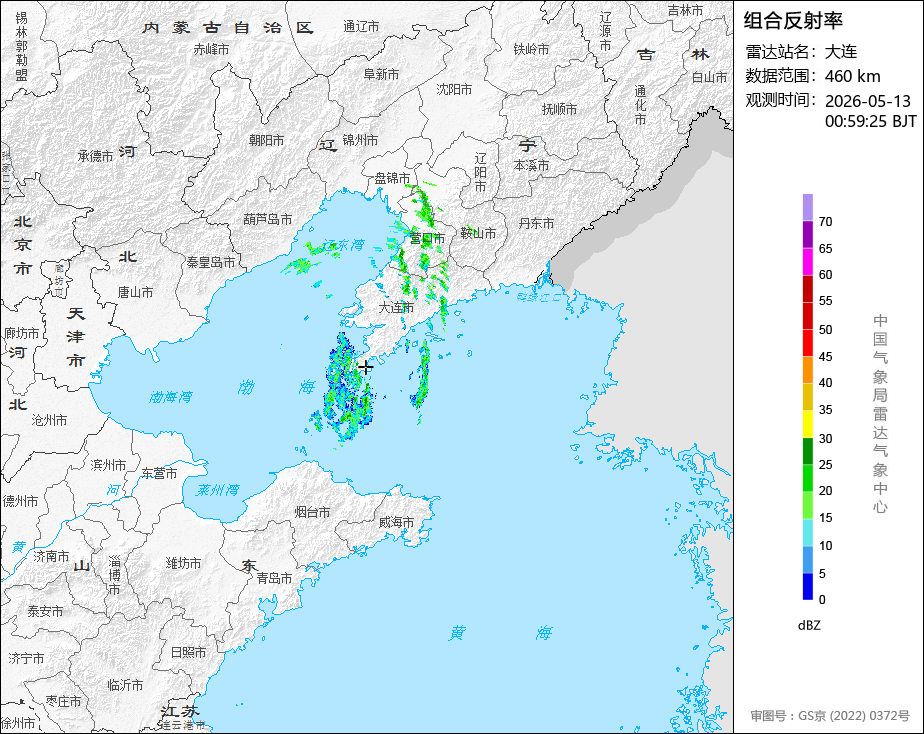Click the '营口市' city label
Screen dimensions: 924x734
[427, 238]
